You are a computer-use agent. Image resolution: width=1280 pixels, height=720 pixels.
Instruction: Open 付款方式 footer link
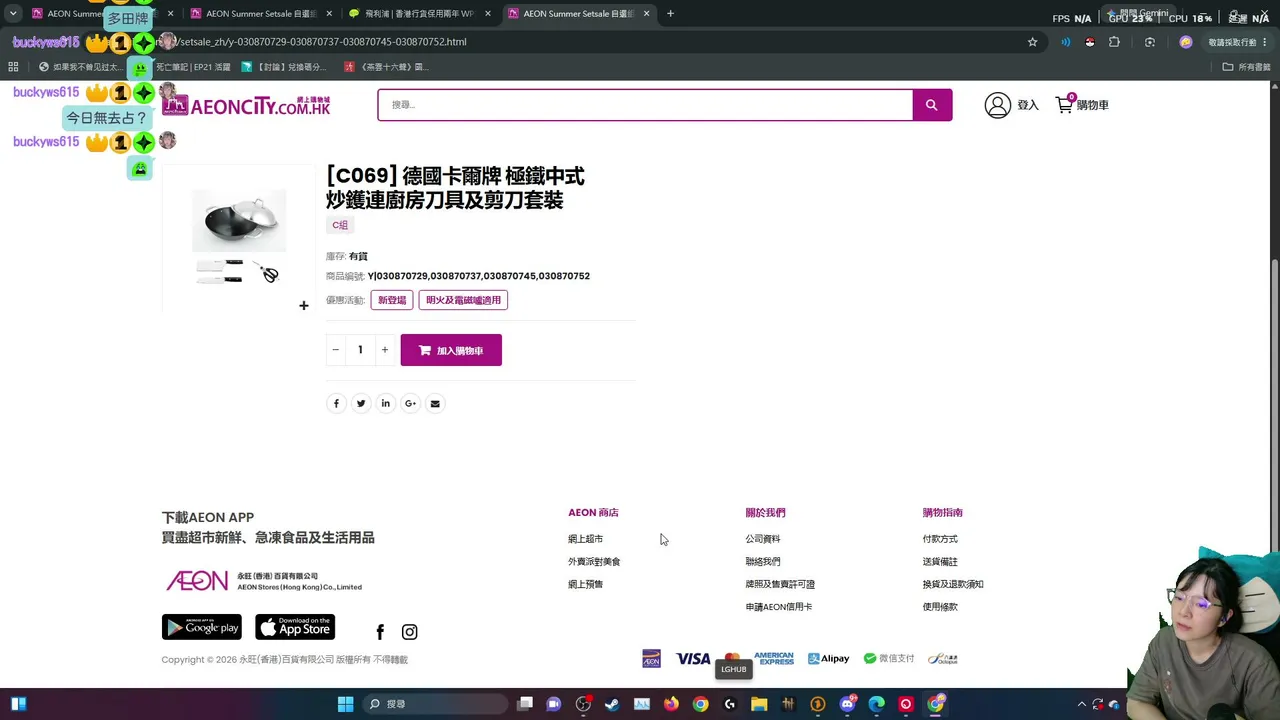[940, 539]
